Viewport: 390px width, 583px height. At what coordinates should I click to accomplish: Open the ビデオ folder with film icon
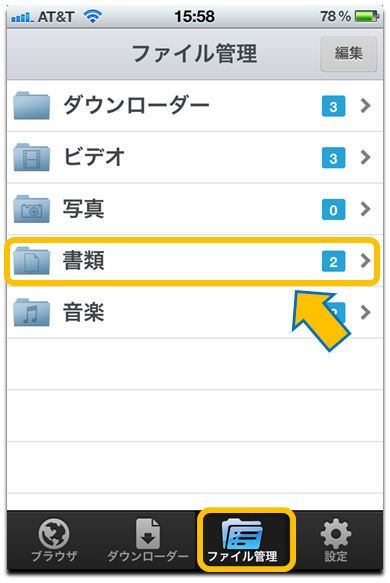tap(32, 158)
